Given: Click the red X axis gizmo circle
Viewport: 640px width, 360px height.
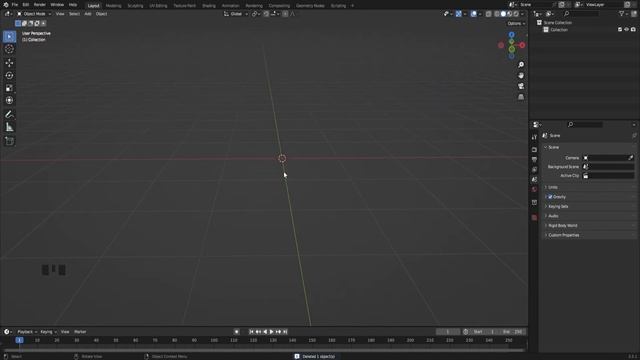Looking at the screenshot, I should coord(522,45).
